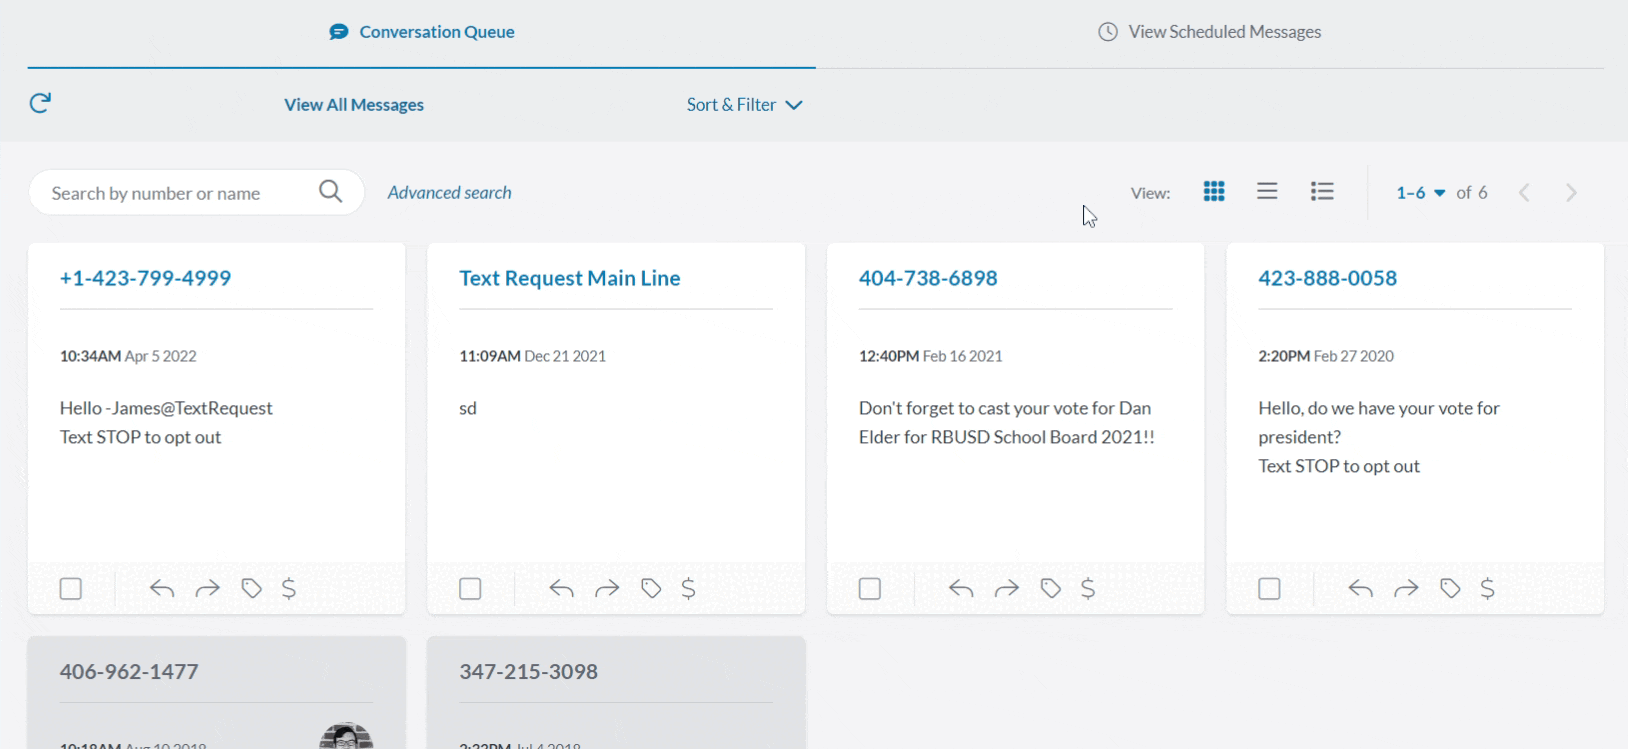The image size is (1628, 749).
Task: Forward the Text Request Main Line message
Action: (x=607, y=589)
